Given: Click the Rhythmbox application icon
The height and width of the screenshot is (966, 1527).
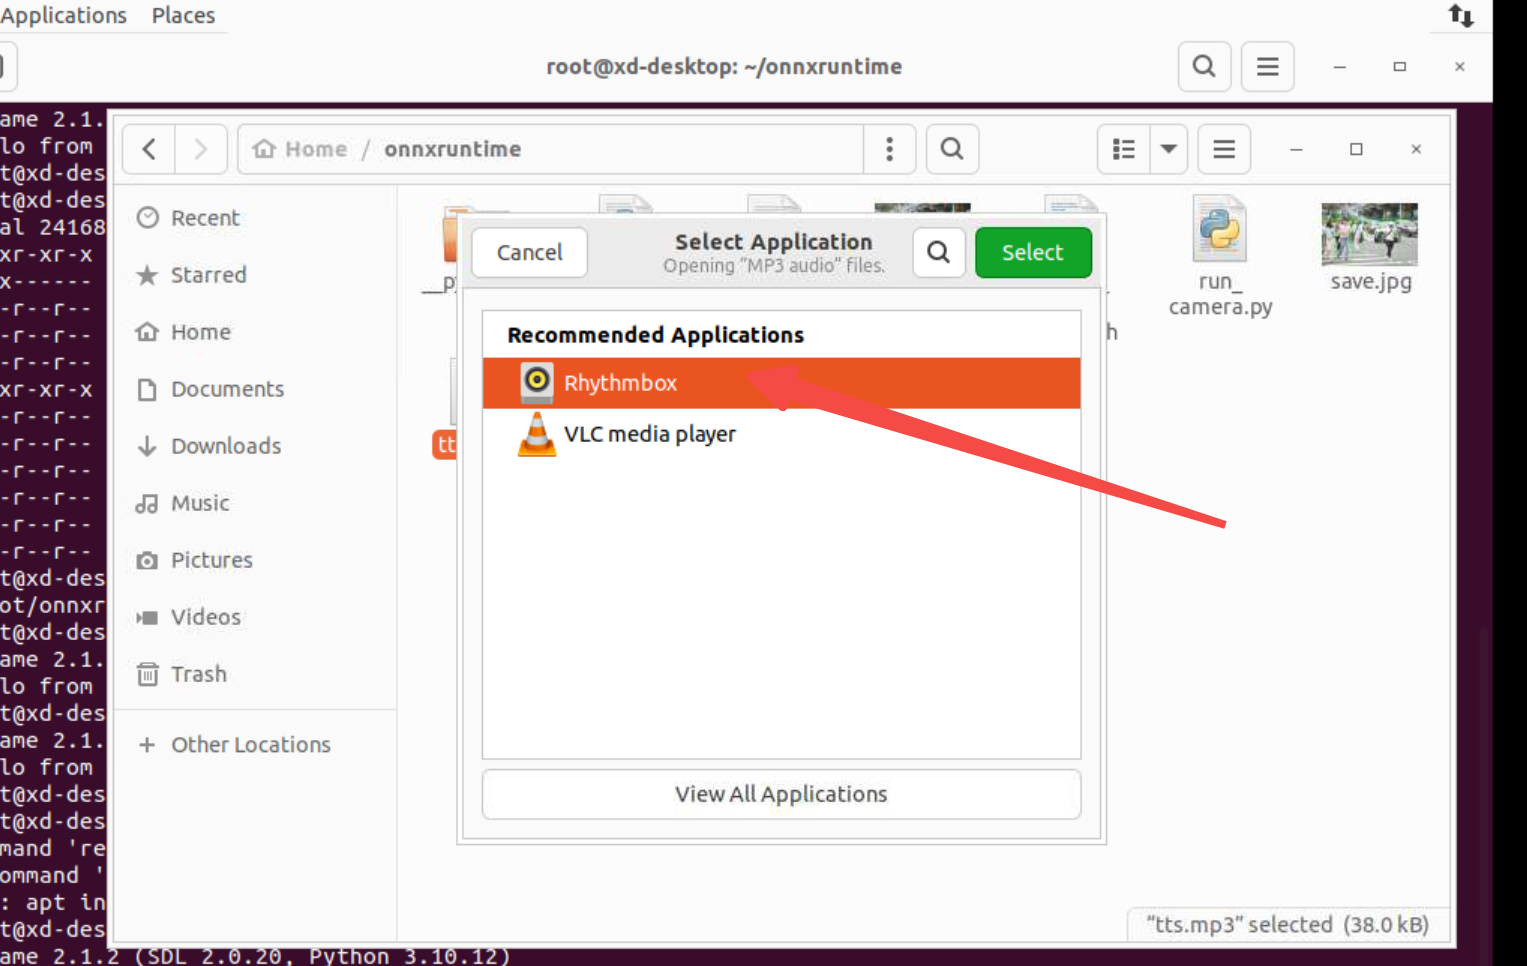Looking at the screenshot, I should 537,382.
